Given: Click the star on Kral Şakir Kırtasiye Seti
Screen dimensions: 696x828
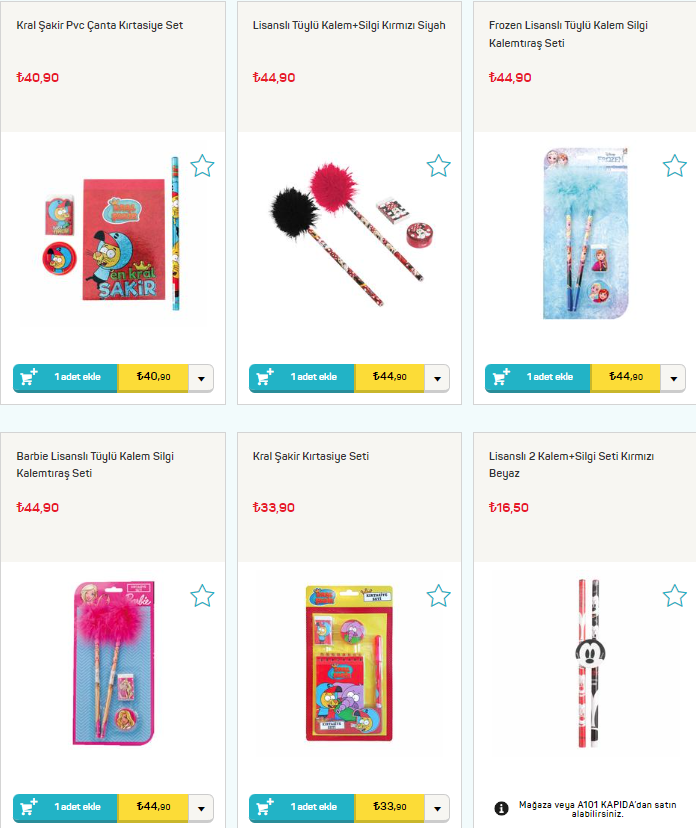Looking at the screenshot, I should coord(438,596).
